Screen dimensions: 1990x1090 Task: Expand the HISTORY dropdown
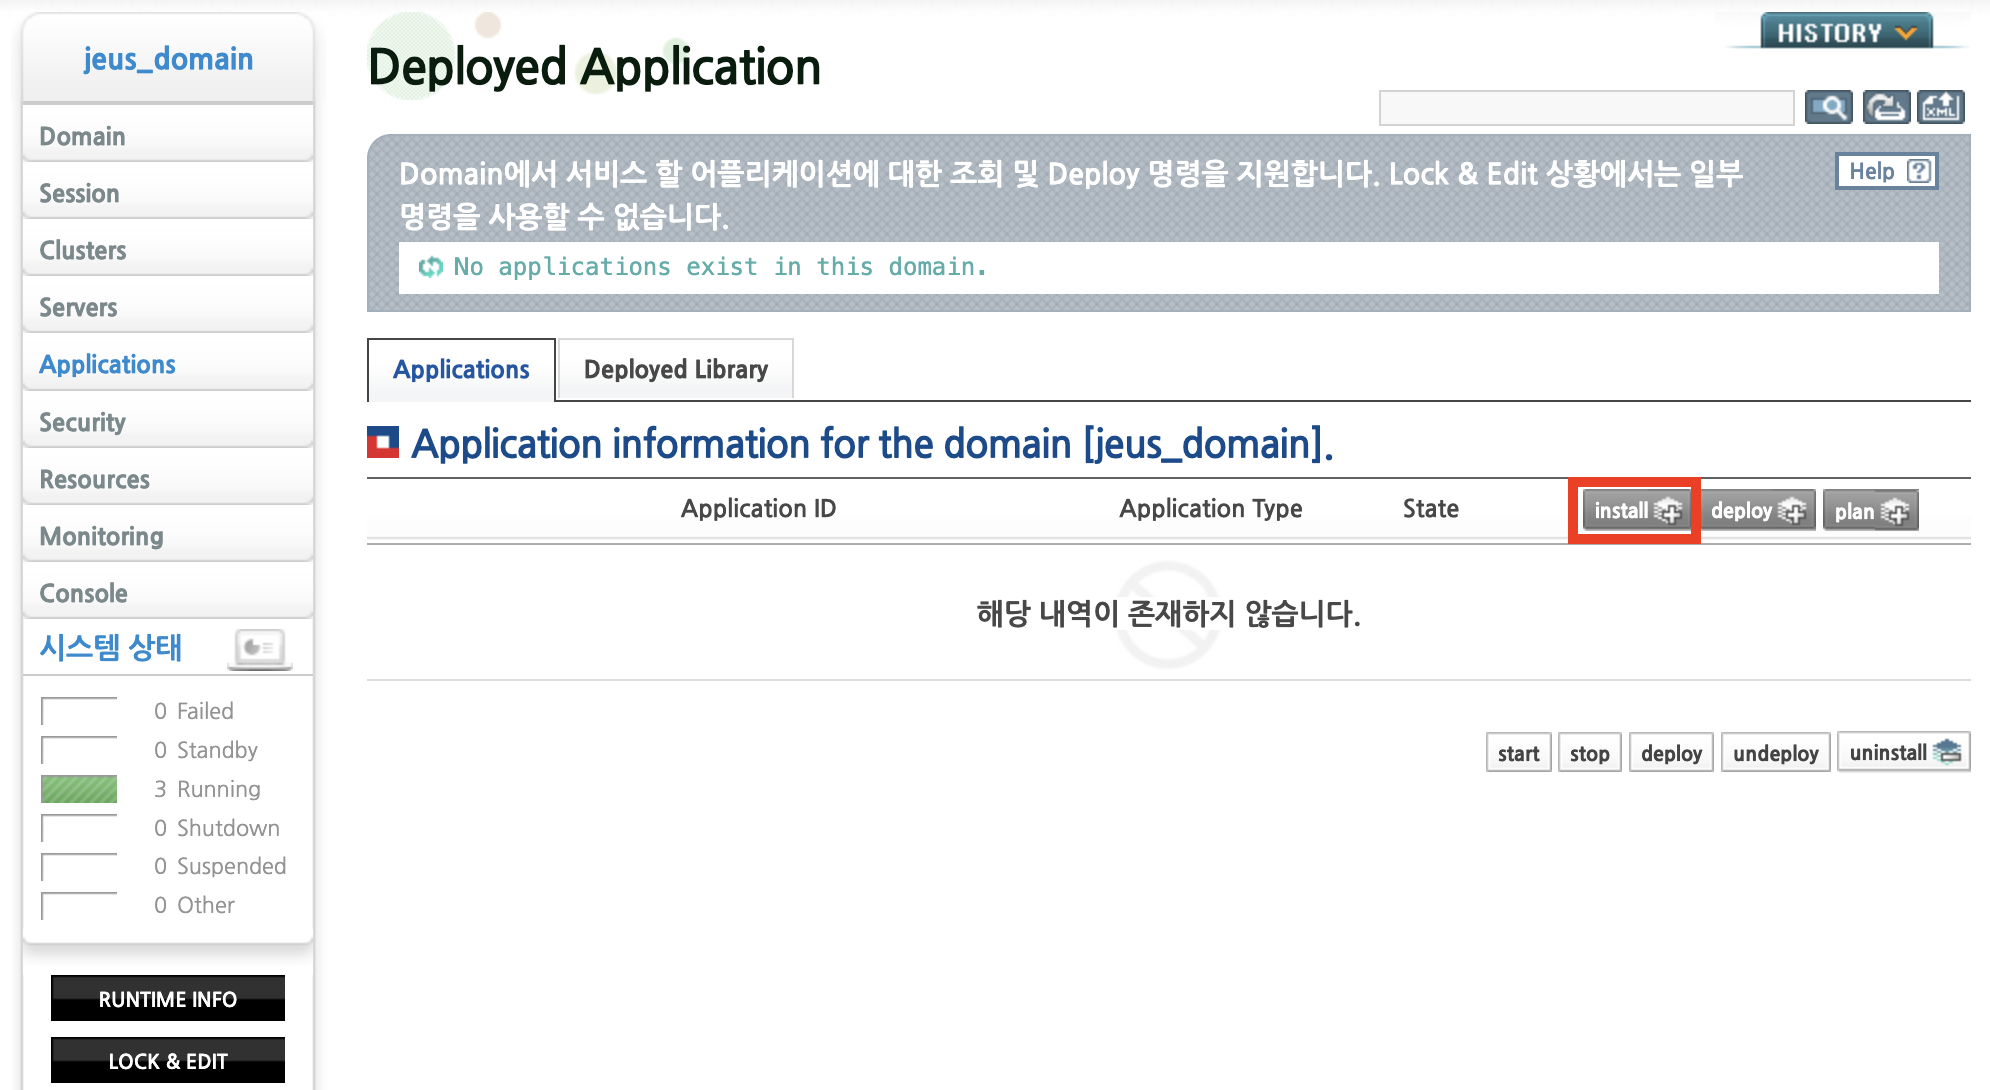1845,33
